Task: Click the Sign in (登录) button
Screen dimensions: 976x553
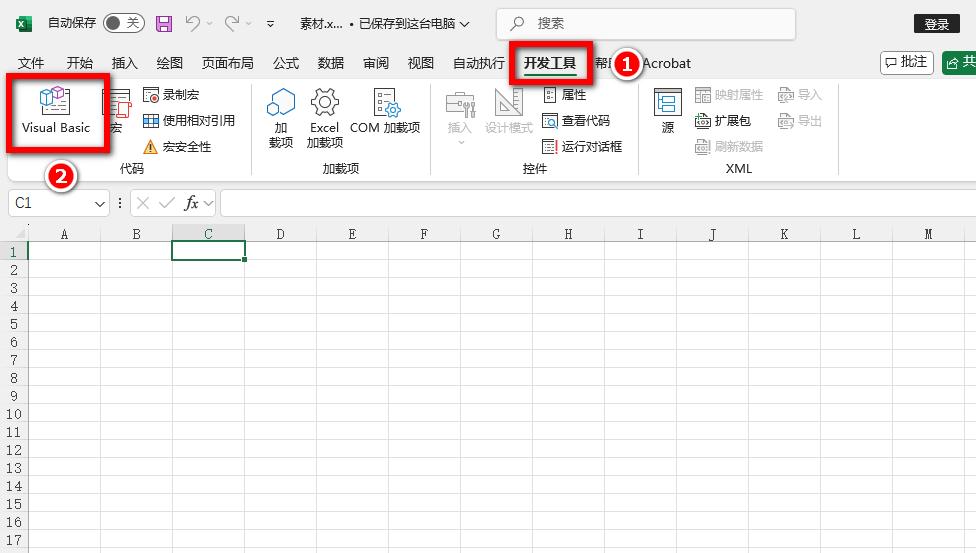Action: (x=936, y=24)
